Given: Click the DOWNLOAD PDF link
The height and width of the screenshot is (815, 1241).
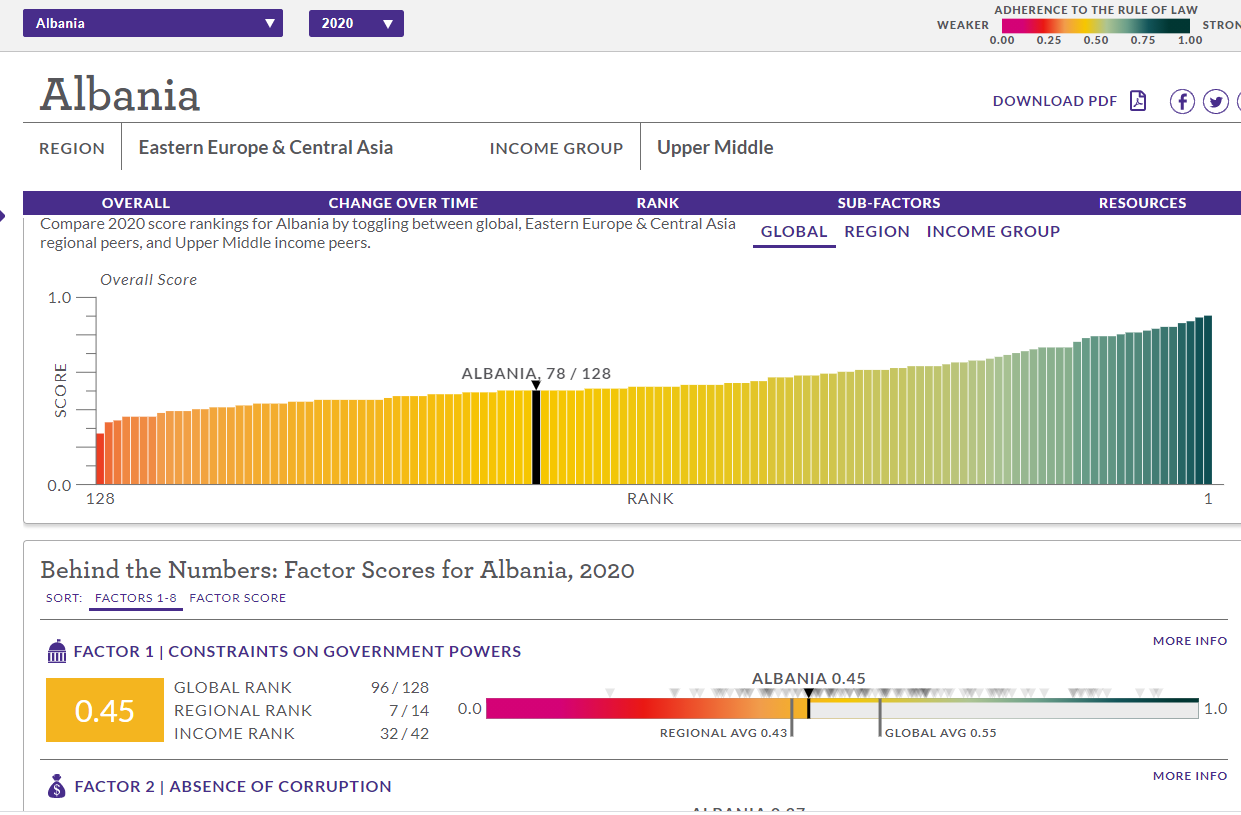Looking at the screenshot, I should tap(1055, 101).
